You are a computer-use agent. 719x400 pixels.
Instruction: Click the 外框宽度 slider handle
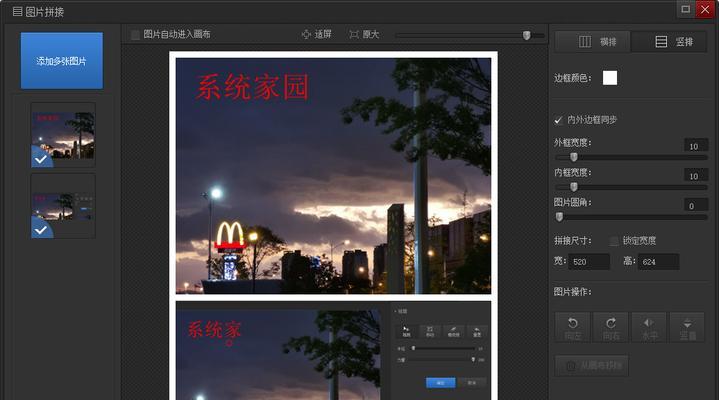click(574, 157)
